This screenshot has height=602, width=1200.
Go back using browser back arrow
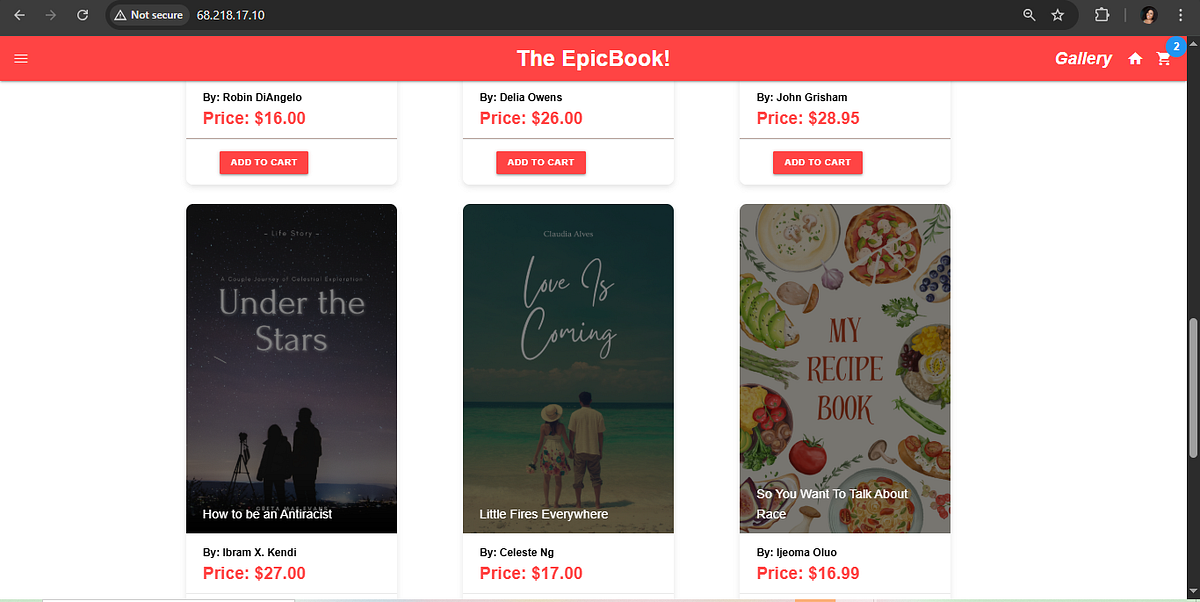pyautogui.click(x=19, y=15)
